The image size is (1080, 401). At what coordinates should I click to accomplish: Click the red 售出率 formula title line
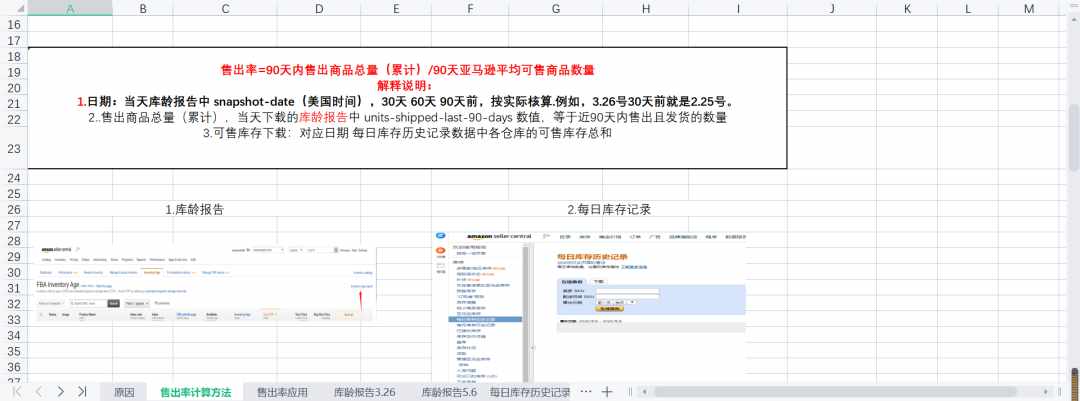[407, 70]
